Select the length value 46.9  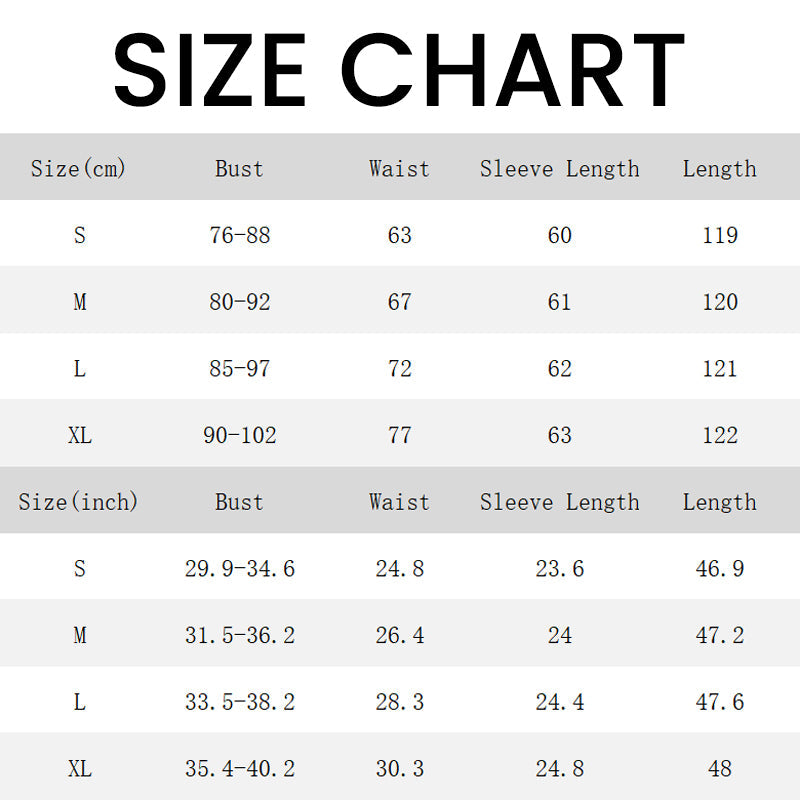720,569
